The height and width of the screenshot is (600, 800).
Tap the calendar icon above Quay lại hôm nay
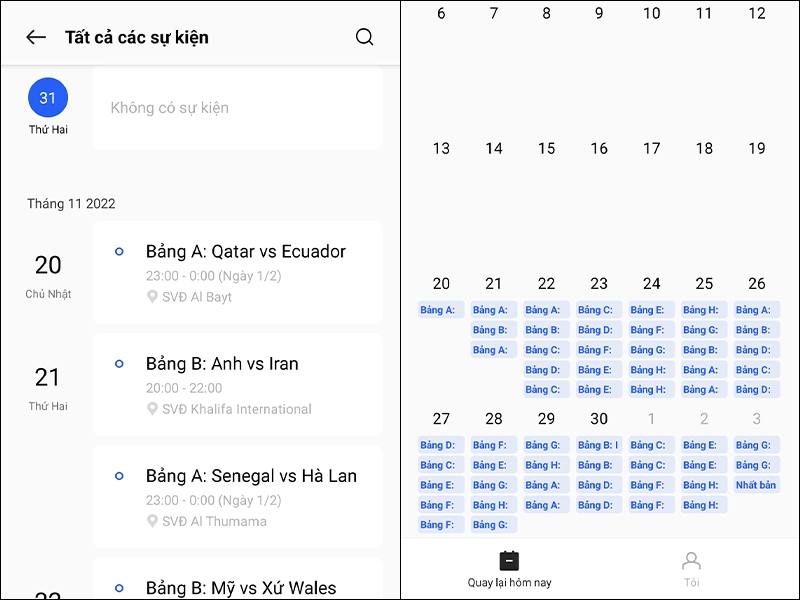tap(509, 561)
